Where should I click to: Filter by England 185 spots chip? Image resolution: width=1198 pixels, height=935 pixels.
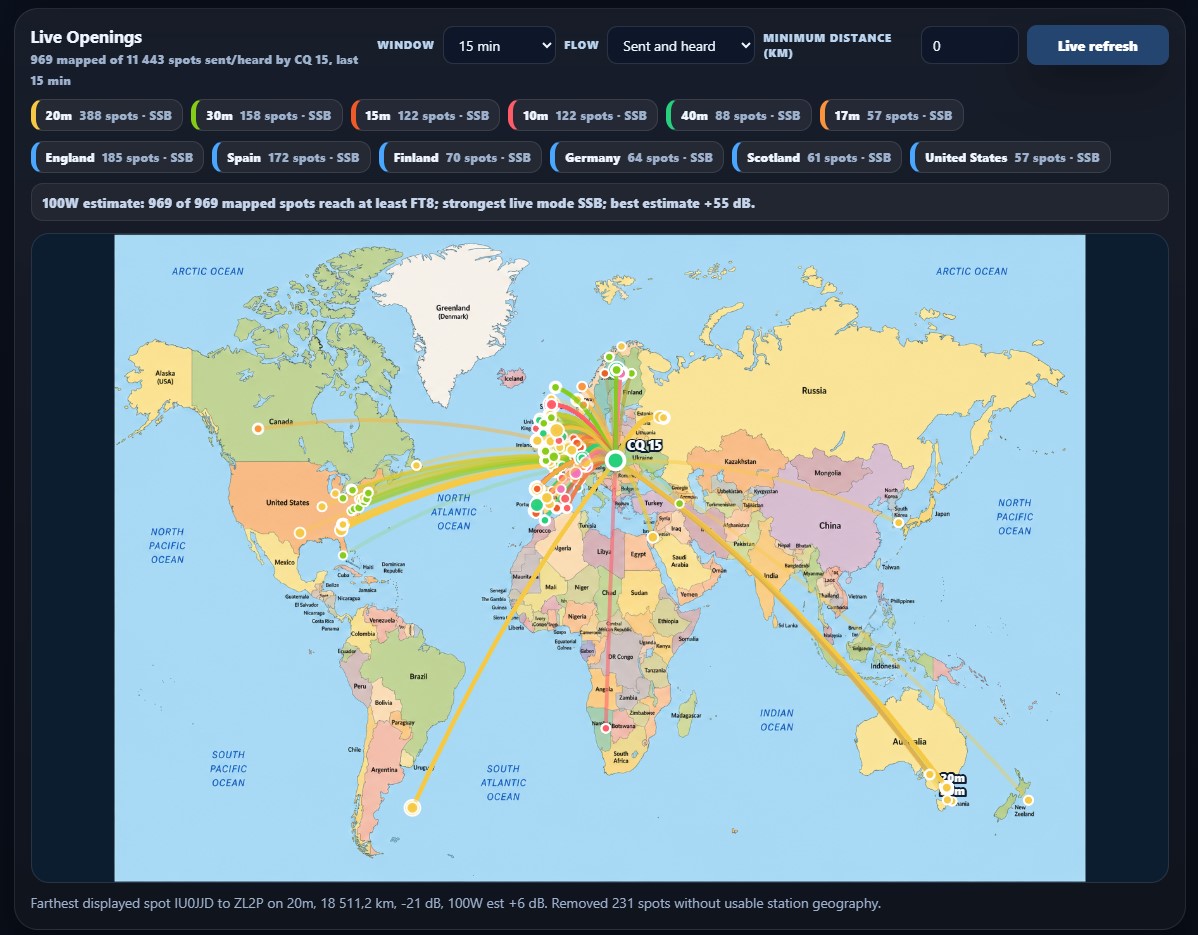(118, 157)
